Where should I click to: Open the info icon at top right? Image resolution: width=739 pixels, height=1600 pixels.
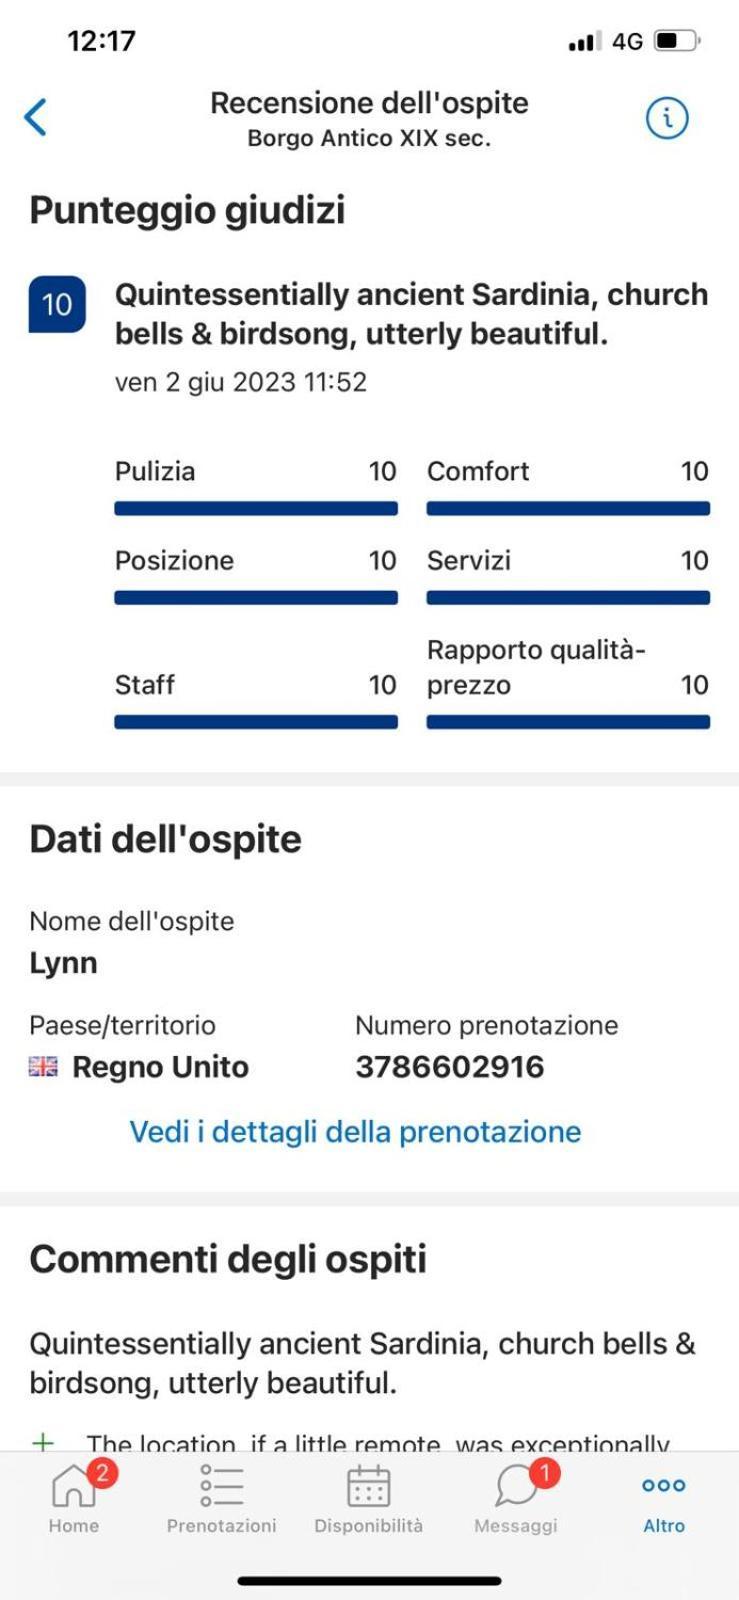[667, 118]
